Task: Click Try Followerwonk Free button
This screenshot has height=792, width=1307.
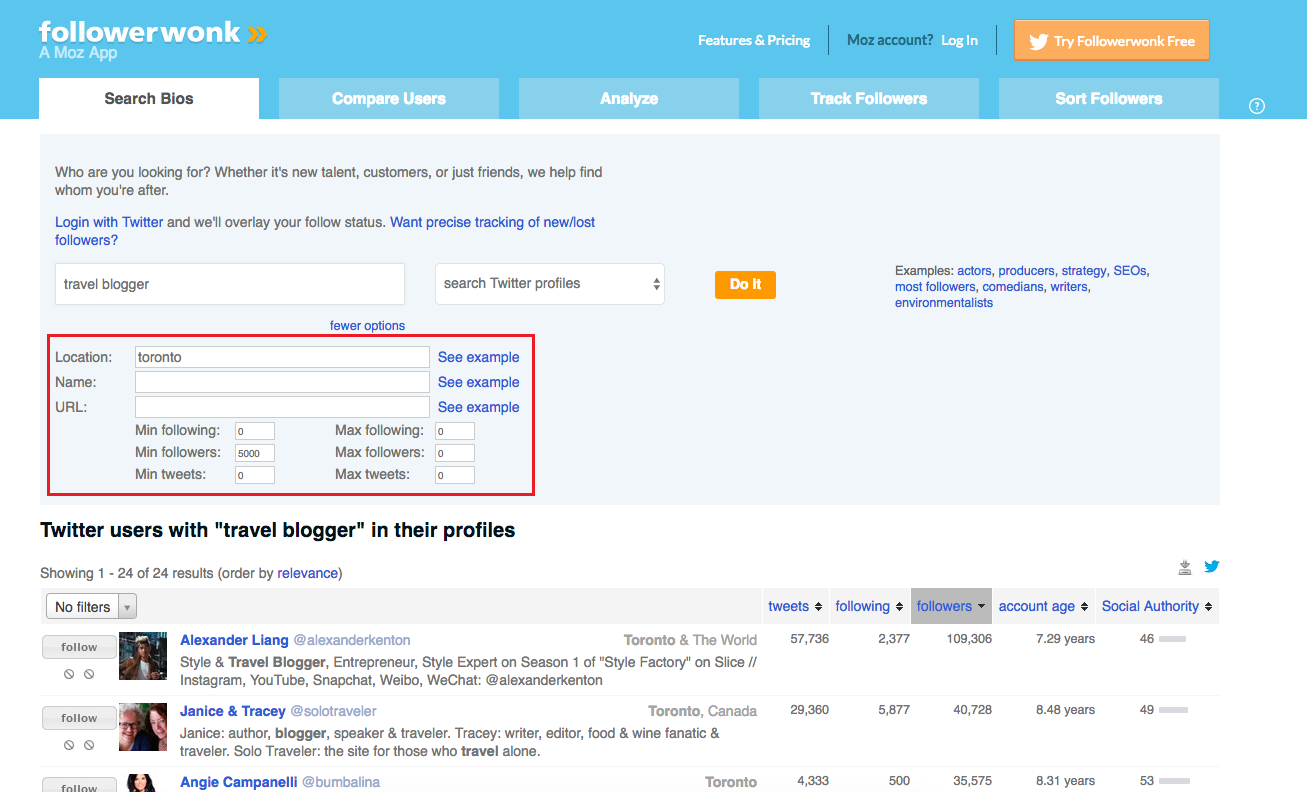Action: click(x=1111, y=41)
